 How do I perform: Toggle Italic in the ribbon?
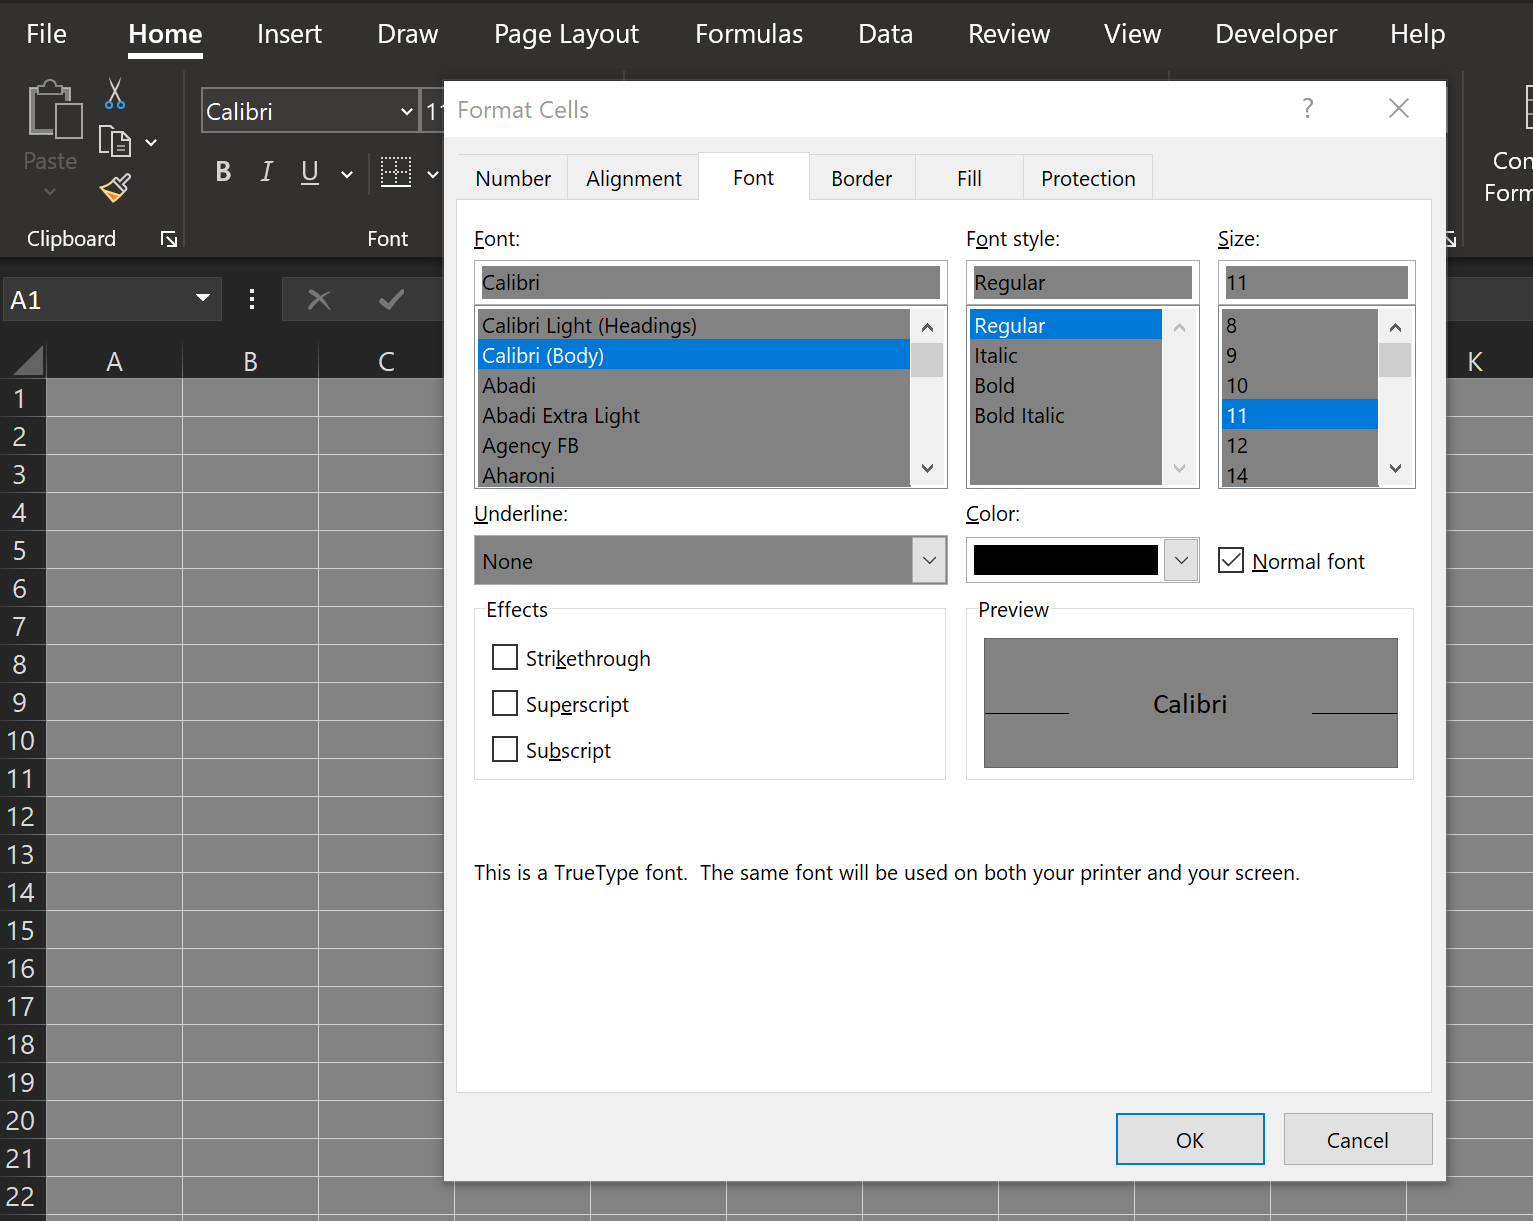click(266, 172)
